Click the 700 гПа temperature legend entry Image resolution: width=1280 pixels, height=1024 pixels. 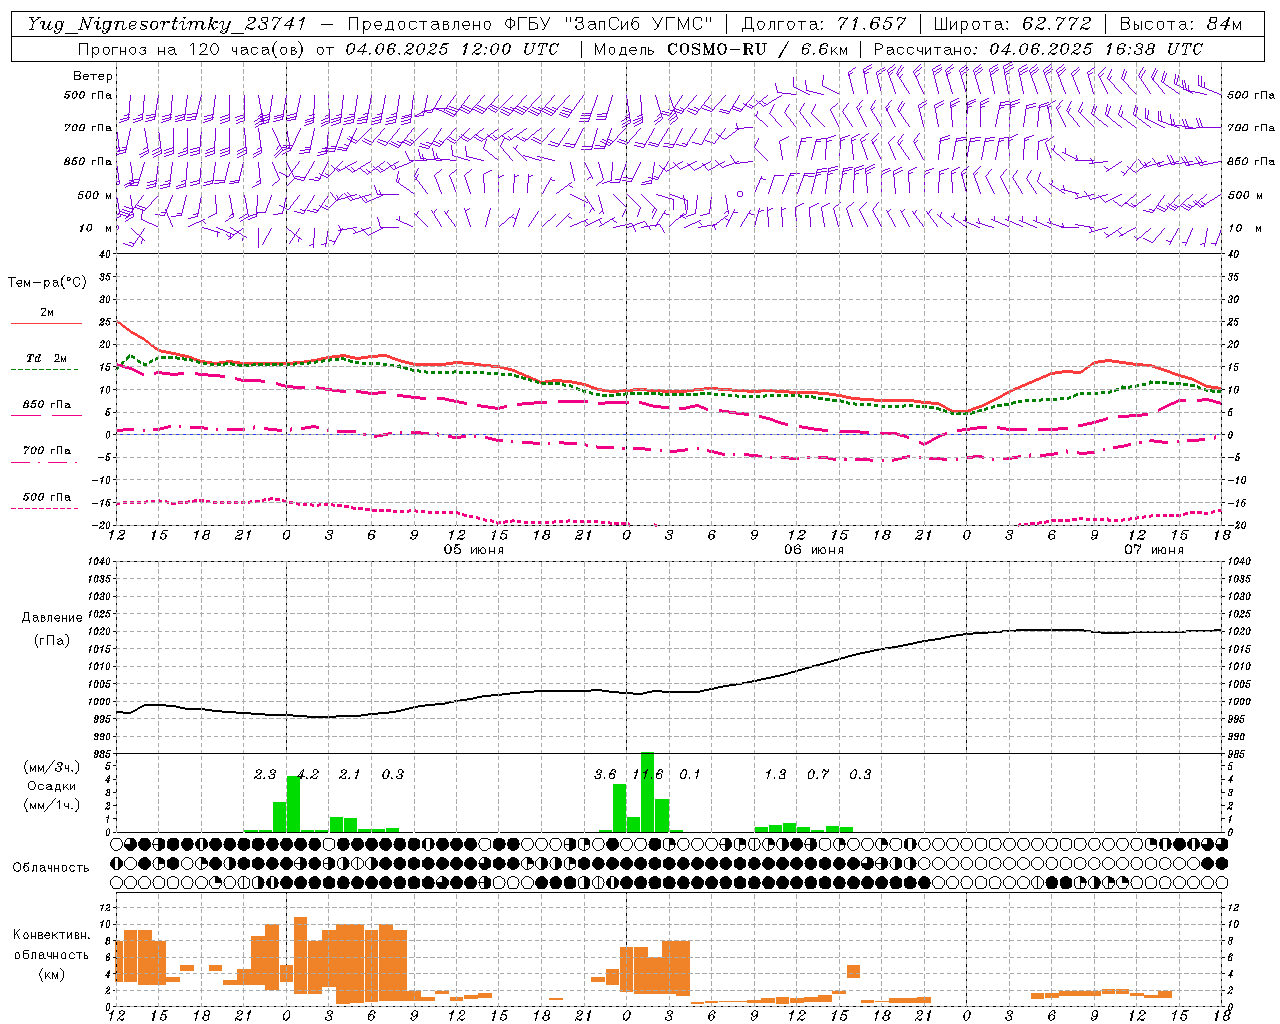(47, 451)
